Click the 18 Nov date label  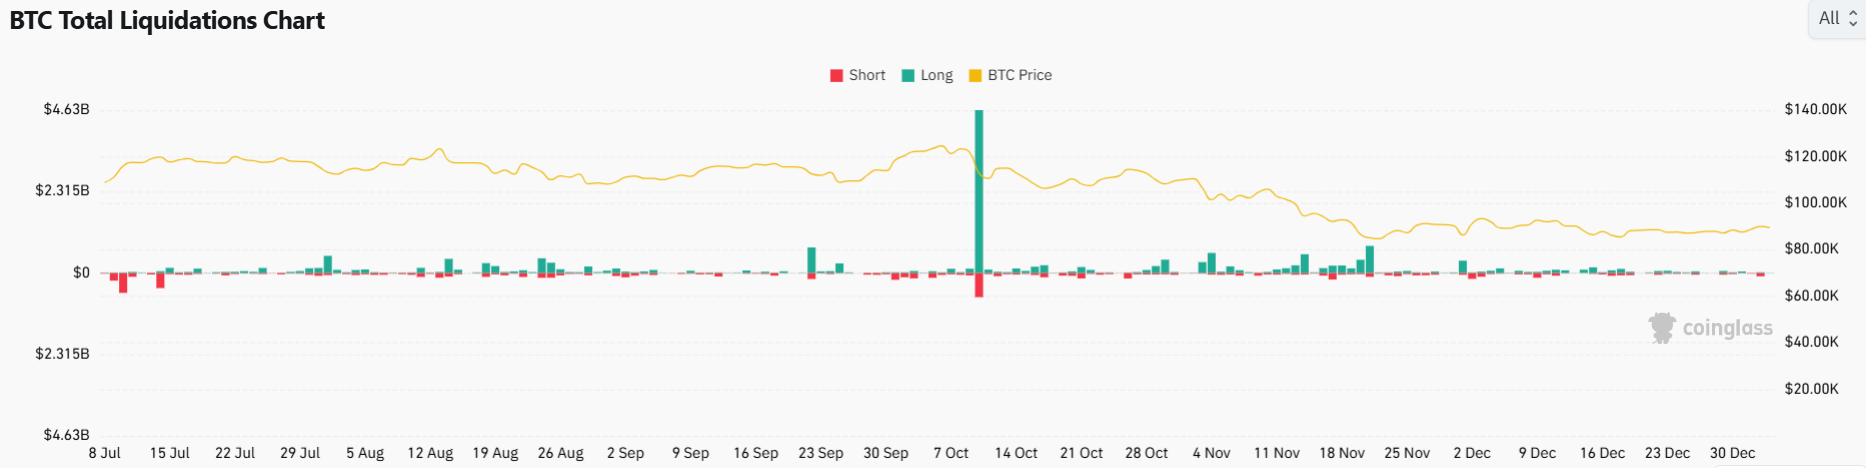(x=1341, y=453)
